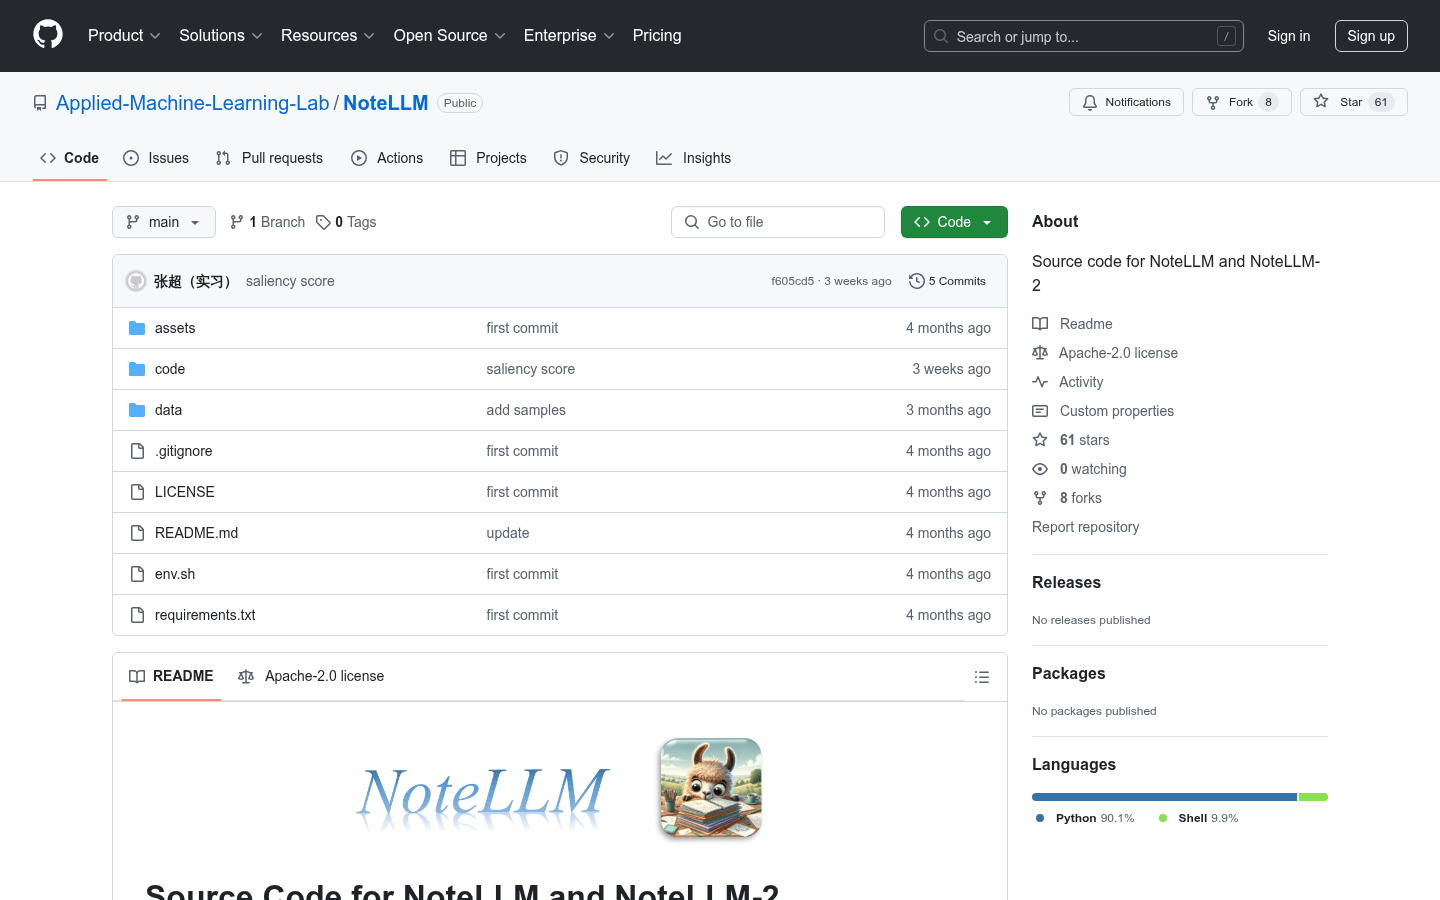Open the README.md file

click(x=197, y=533)
